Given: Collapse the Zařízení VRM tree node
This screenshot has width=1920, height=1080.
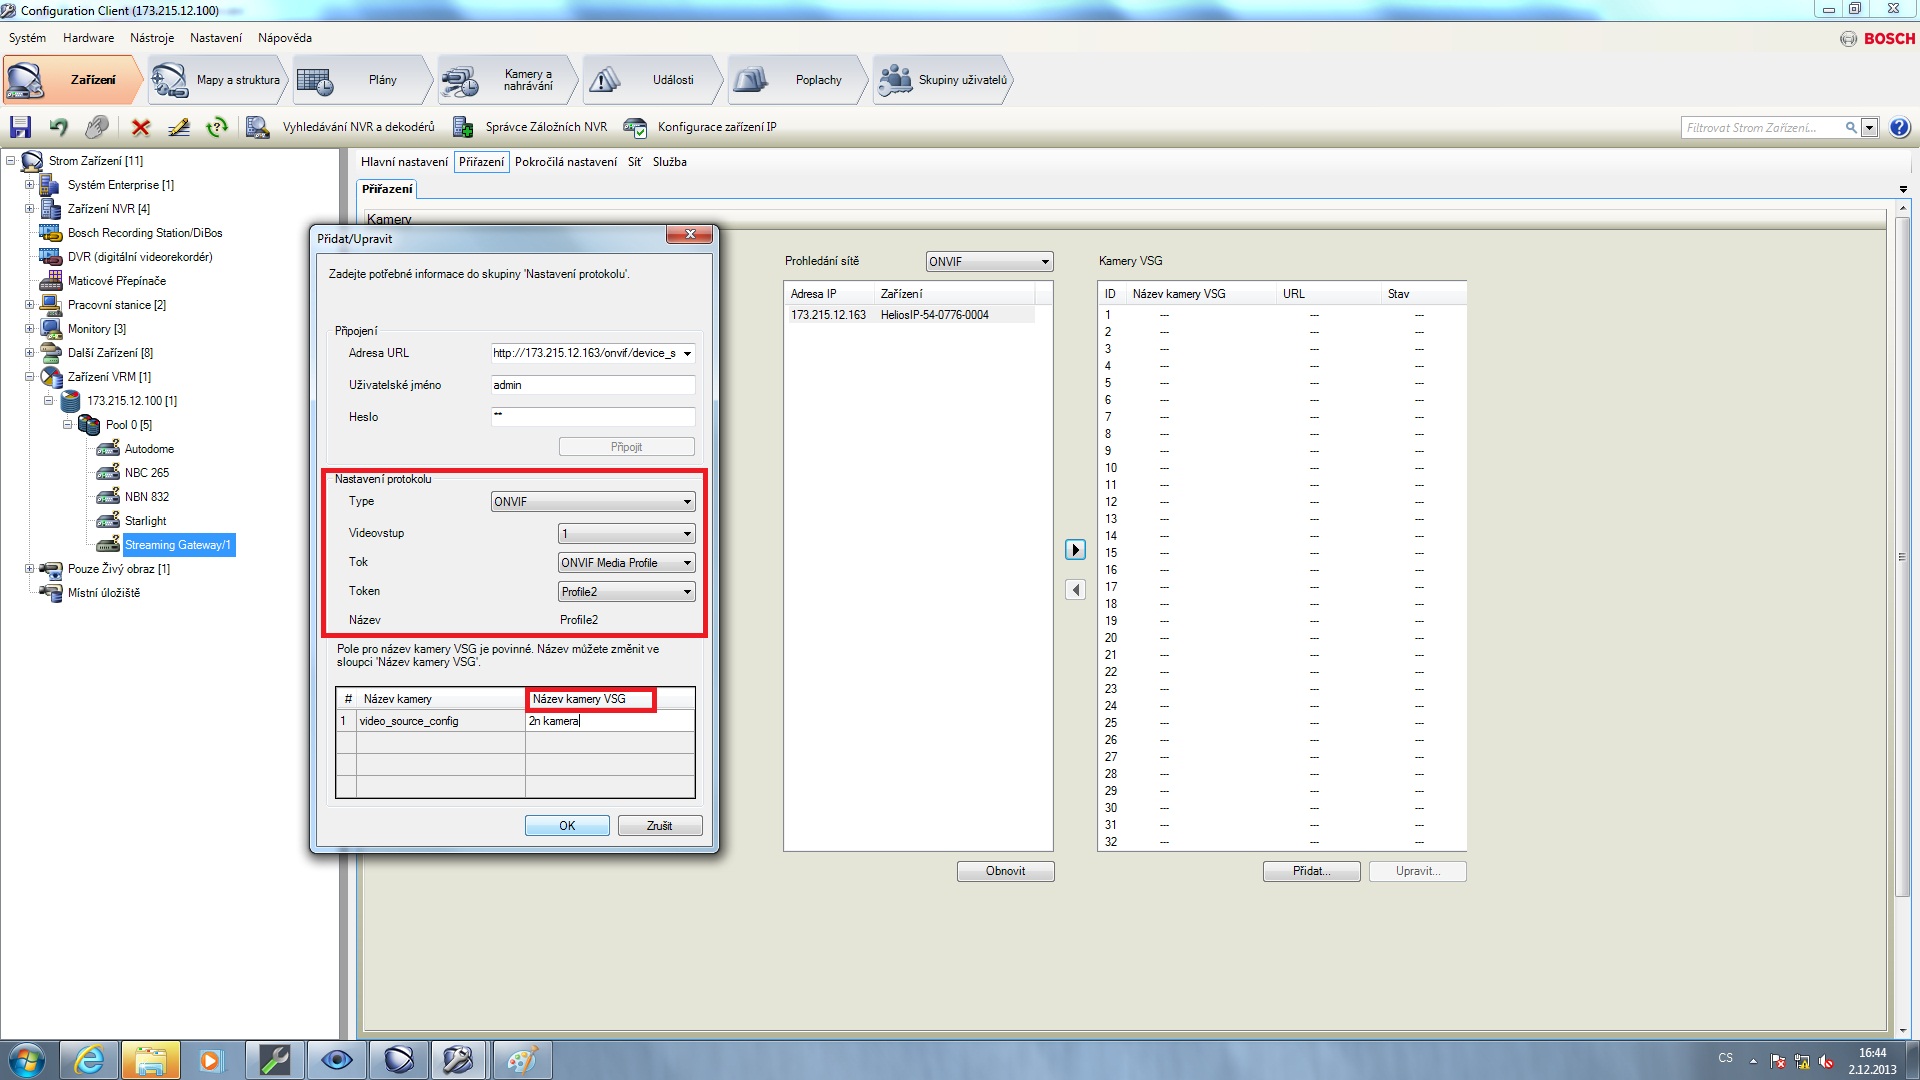Looking at the screenshot, I should tap(29, 377).
